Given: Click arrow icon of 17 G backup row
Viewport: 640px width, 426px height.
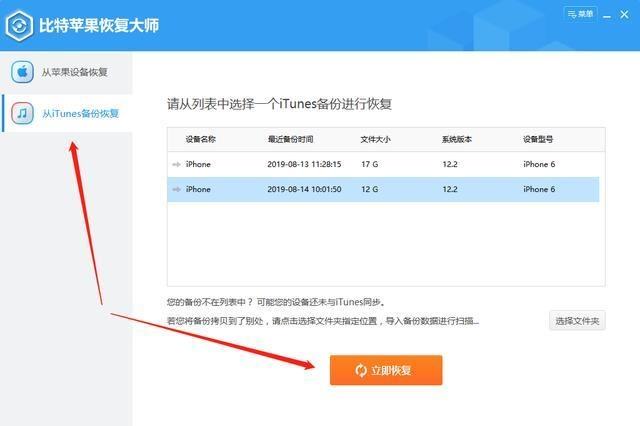Looking at the screenshot, I should tap(176, 164).
